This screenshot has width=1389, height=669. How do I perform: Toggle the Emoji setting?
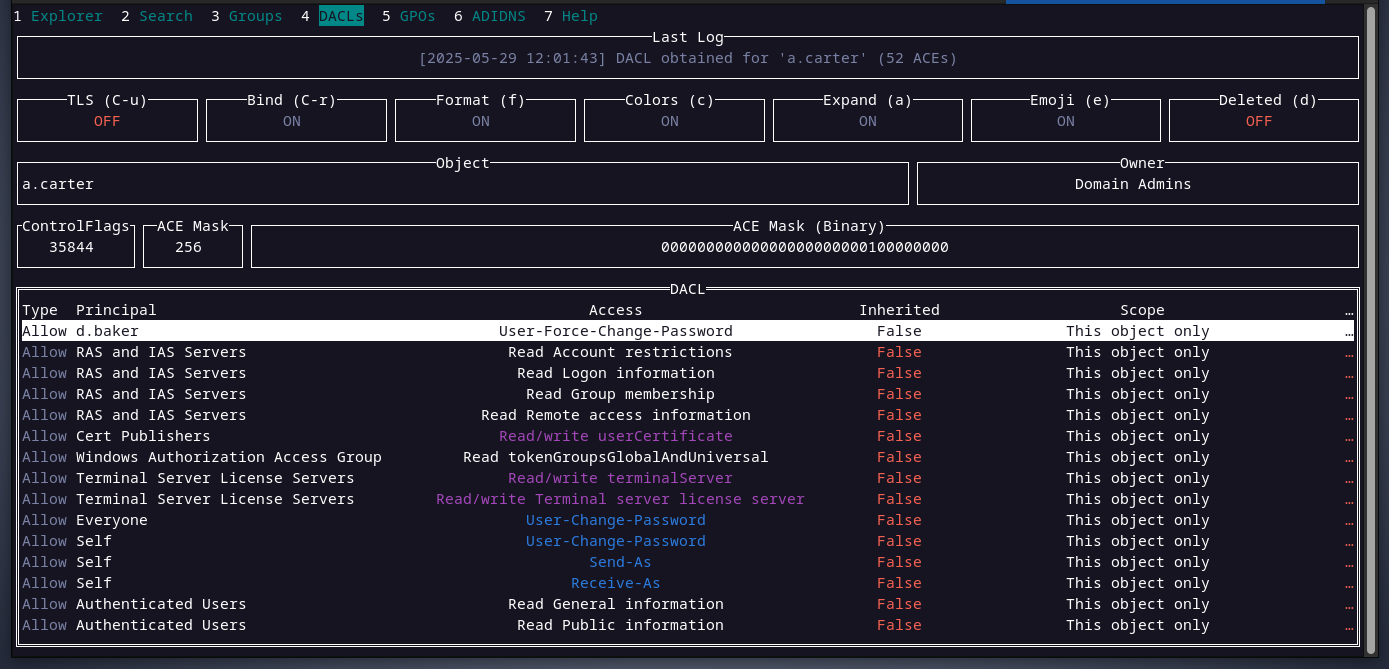(x=1066, y=121)
